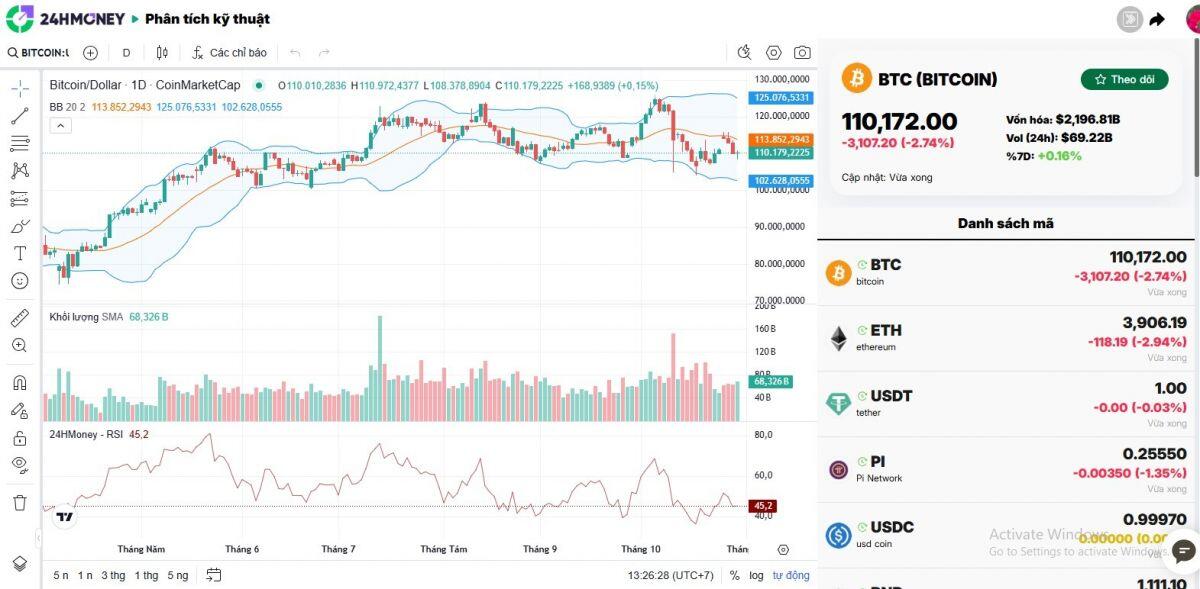Delete drawings with trash icon
Image resolution: width=1200 pixels, height=589 pixels.
[19, 502]
